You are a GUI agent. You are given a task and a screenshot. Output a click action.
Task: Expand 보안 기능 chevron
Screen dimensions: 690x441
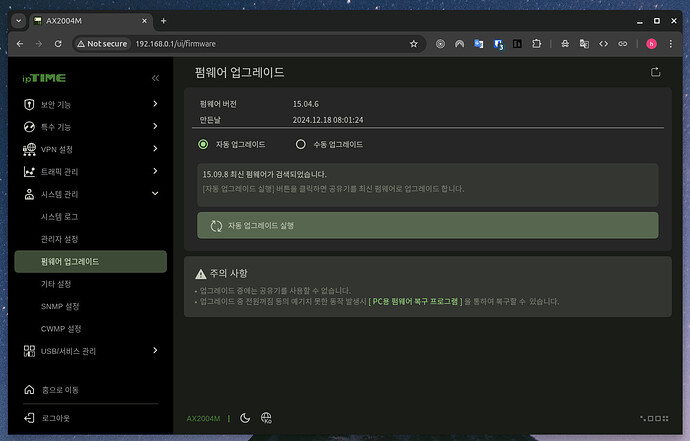pos(155,104)
